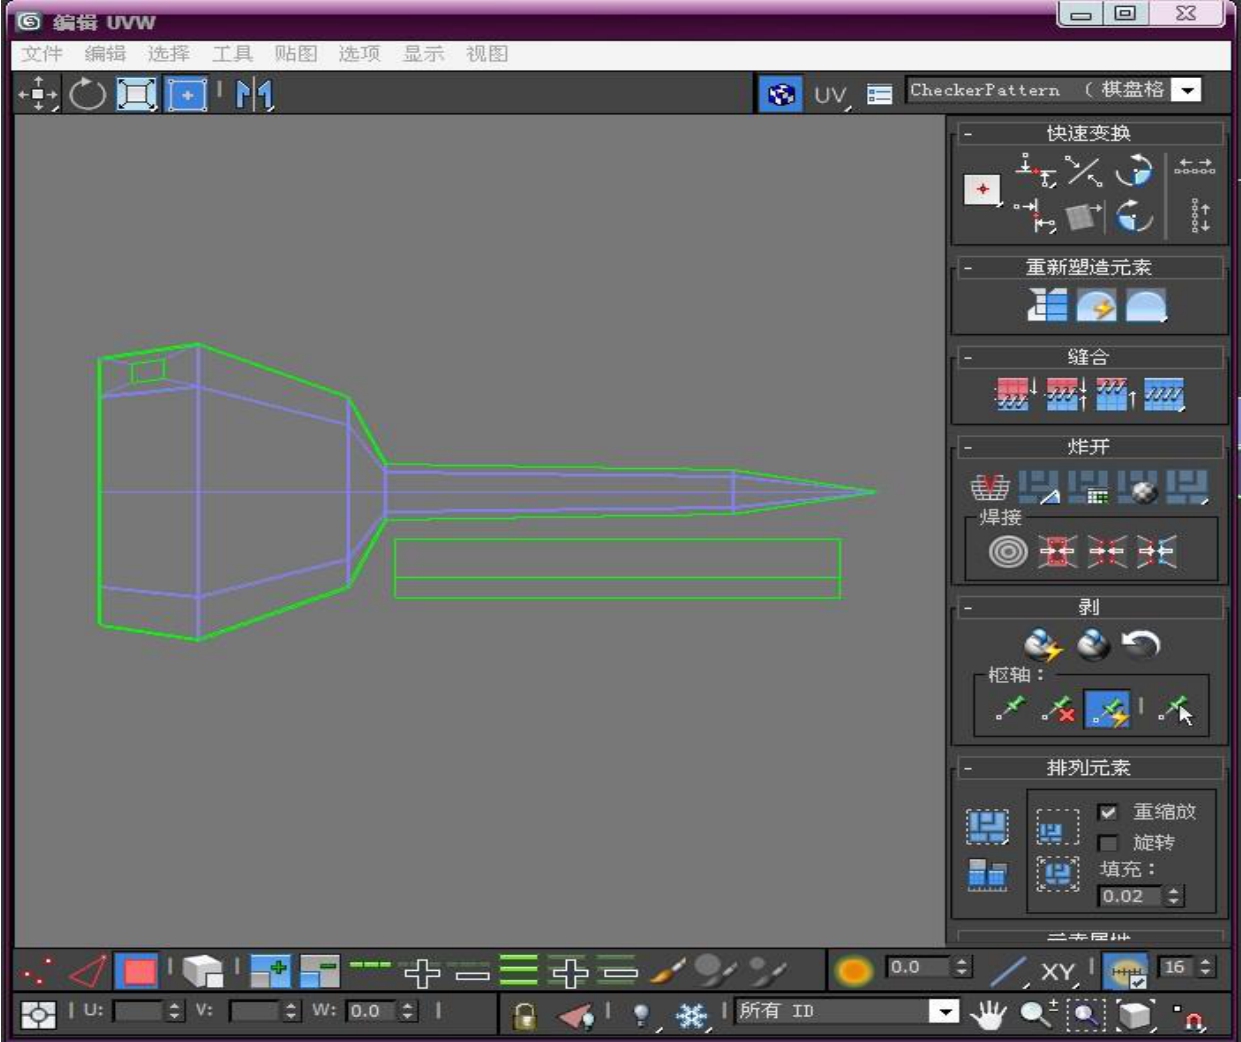Click the Quick Peel icon
The image size is (1241, 1042).
[1043, 645]
